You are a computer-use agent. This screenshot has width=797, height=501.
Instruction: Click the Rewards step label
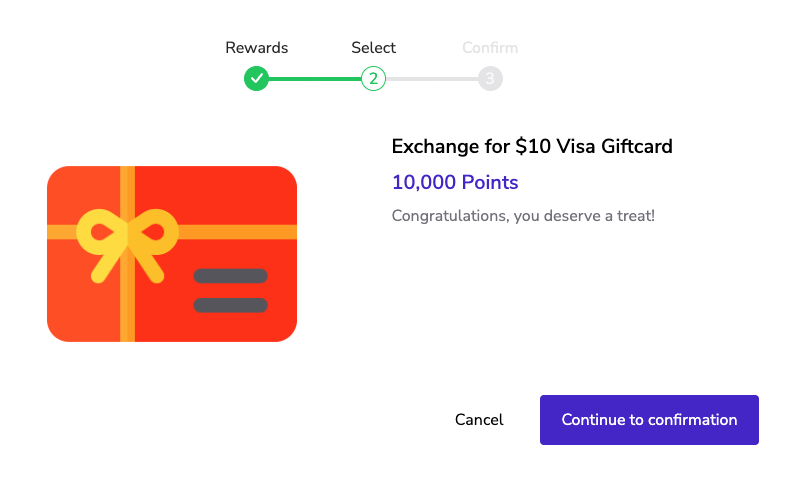click(x=257, y=48)
